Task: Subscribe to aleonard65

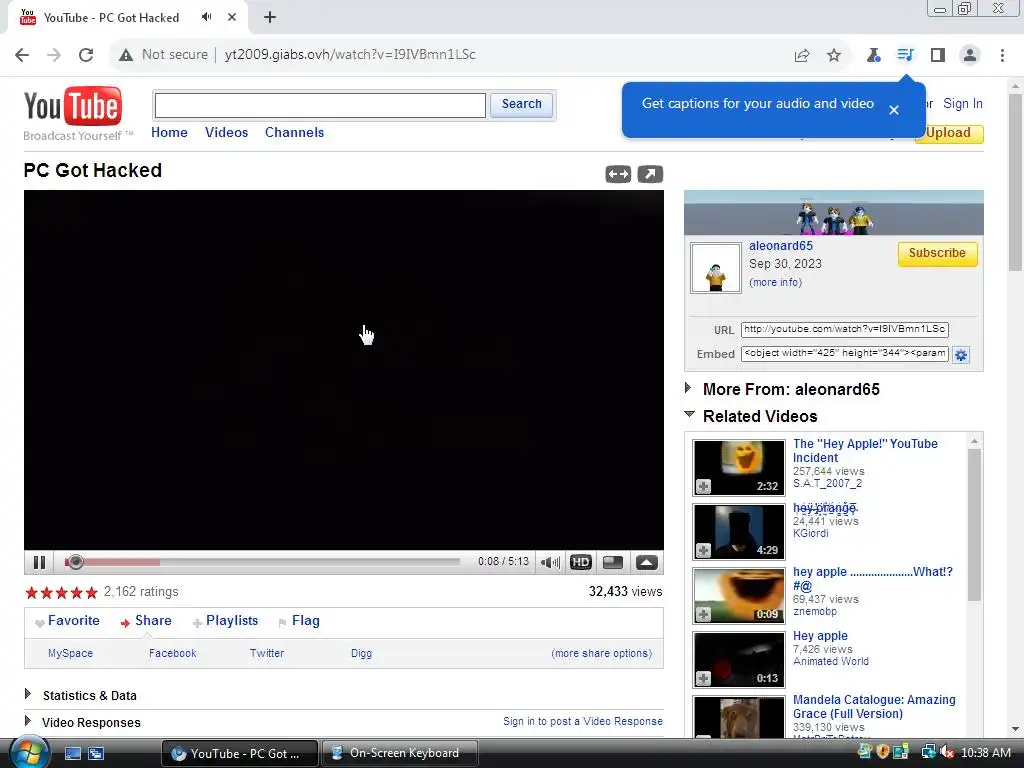Action: 937,253
